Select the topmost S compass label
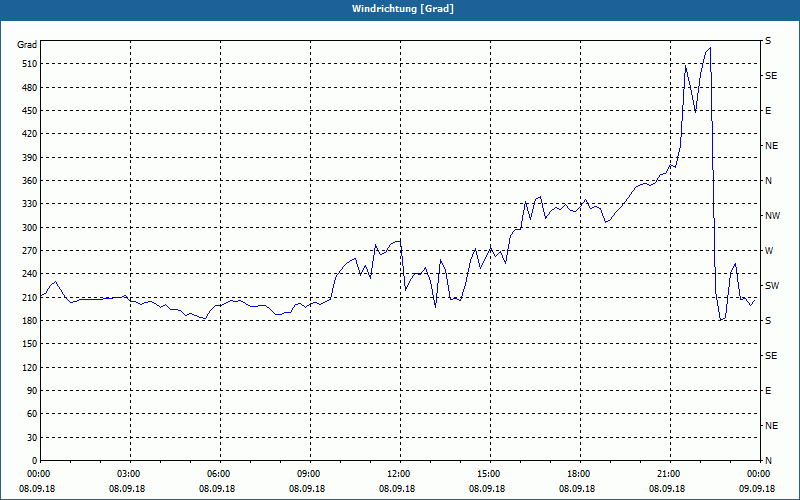Screen dimensions: 800x500 [768, 41]
